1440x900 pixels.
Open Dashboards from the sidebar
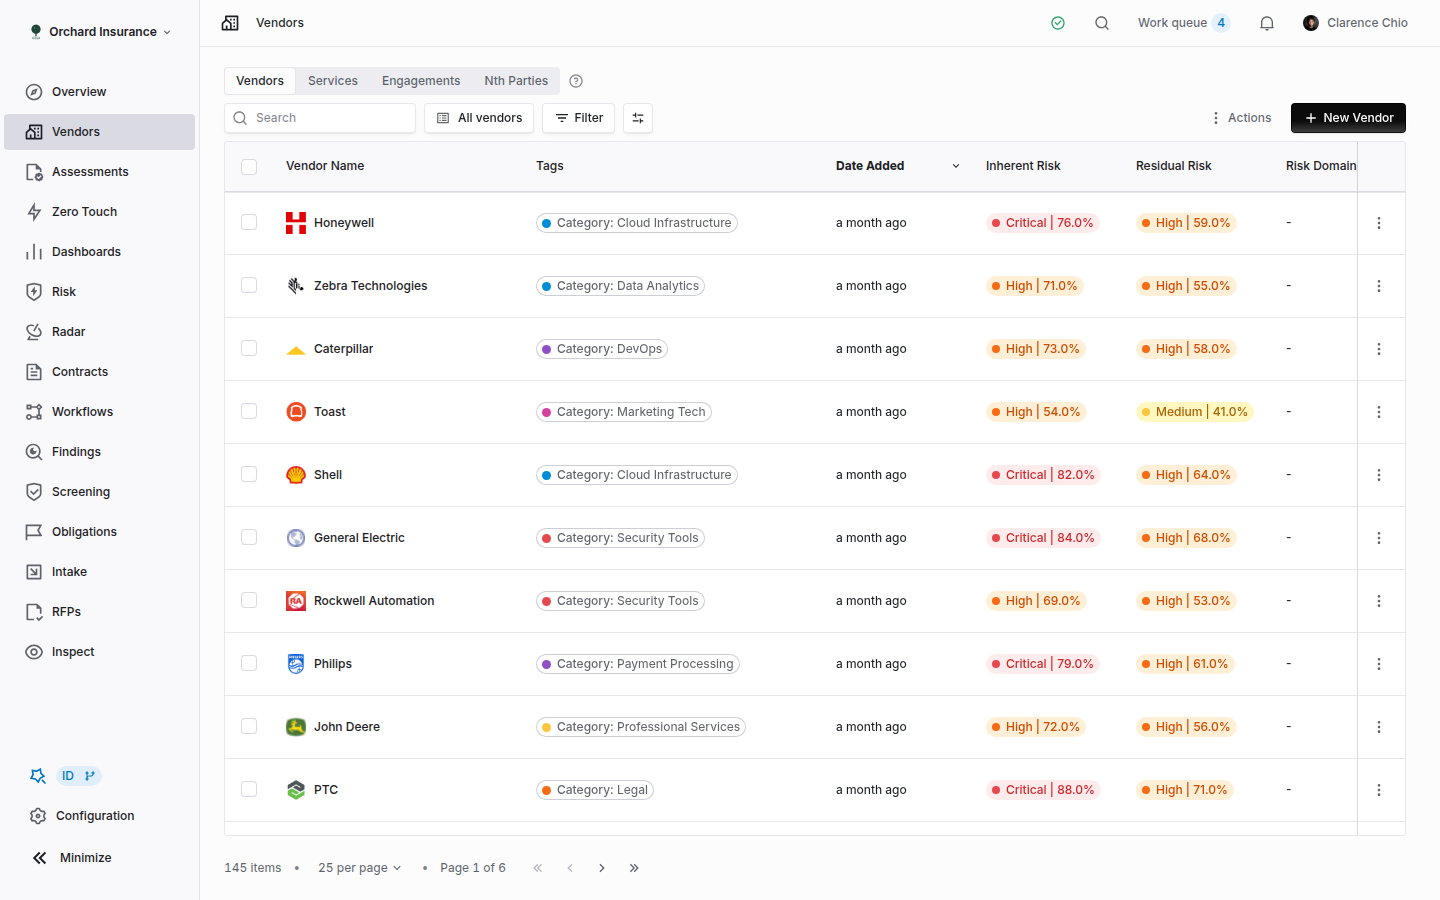coord(99,252)
